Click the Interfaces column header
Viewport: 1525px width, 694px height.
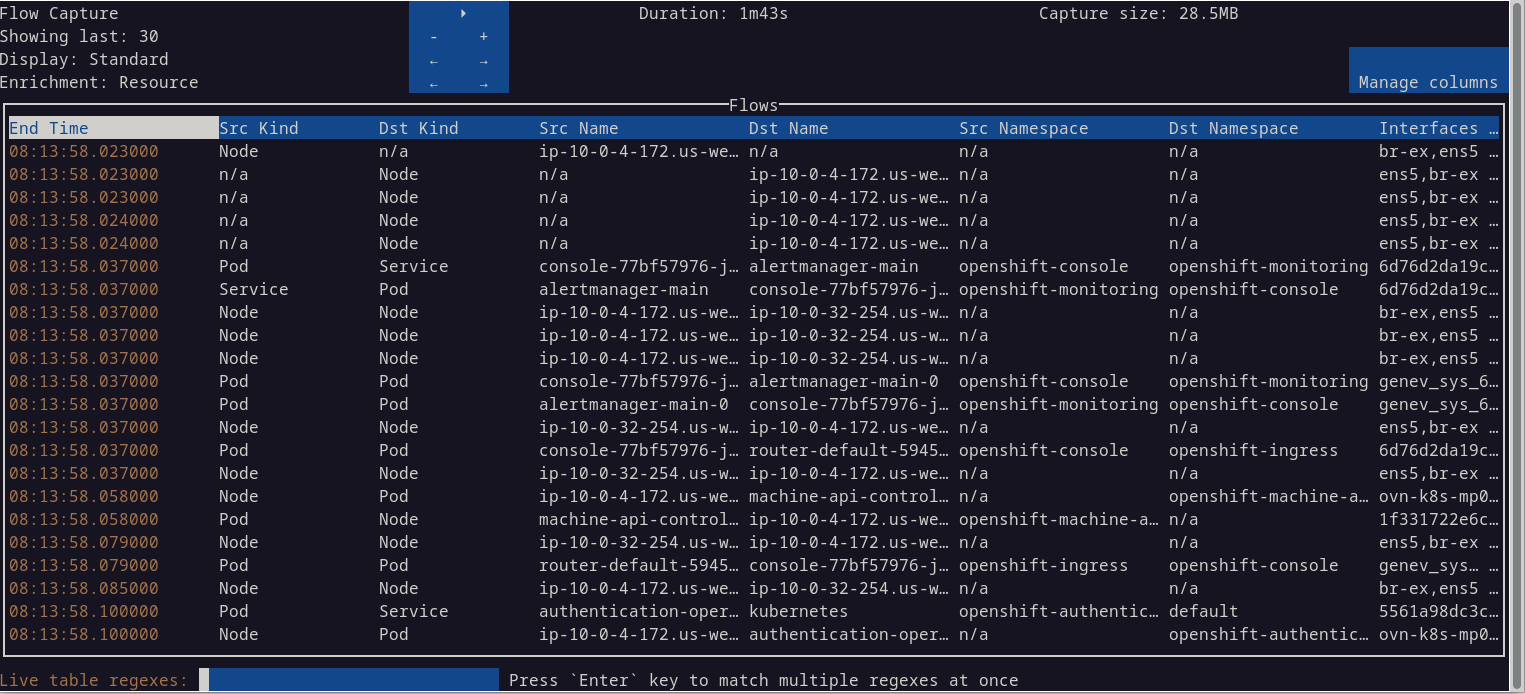(1432, 128)
